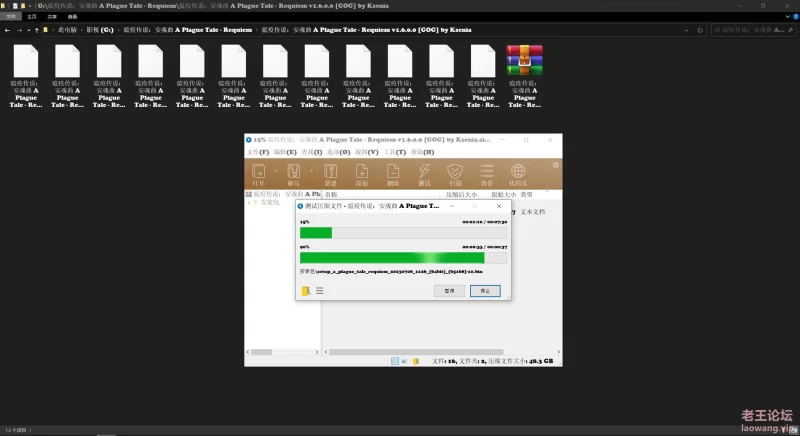Go forward in File Explorer navigation

click(x=19, y=30)
